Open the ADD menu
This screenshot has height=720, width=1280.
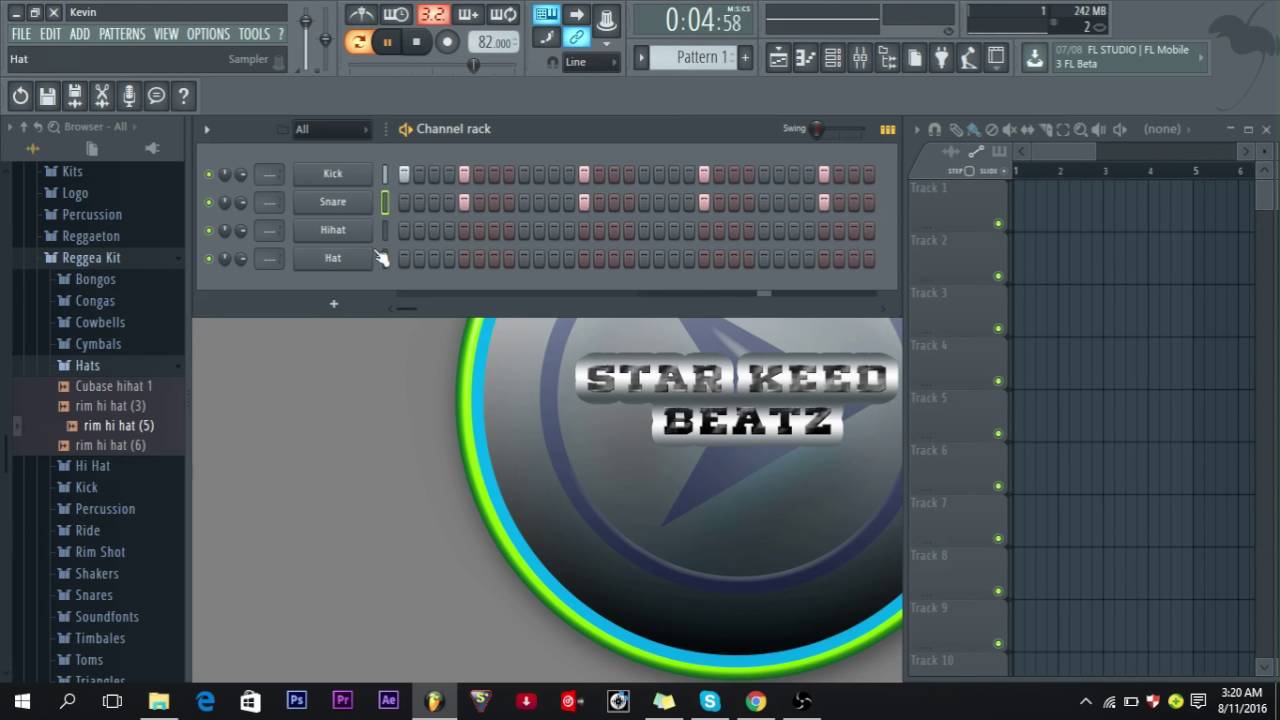(80, 34)
